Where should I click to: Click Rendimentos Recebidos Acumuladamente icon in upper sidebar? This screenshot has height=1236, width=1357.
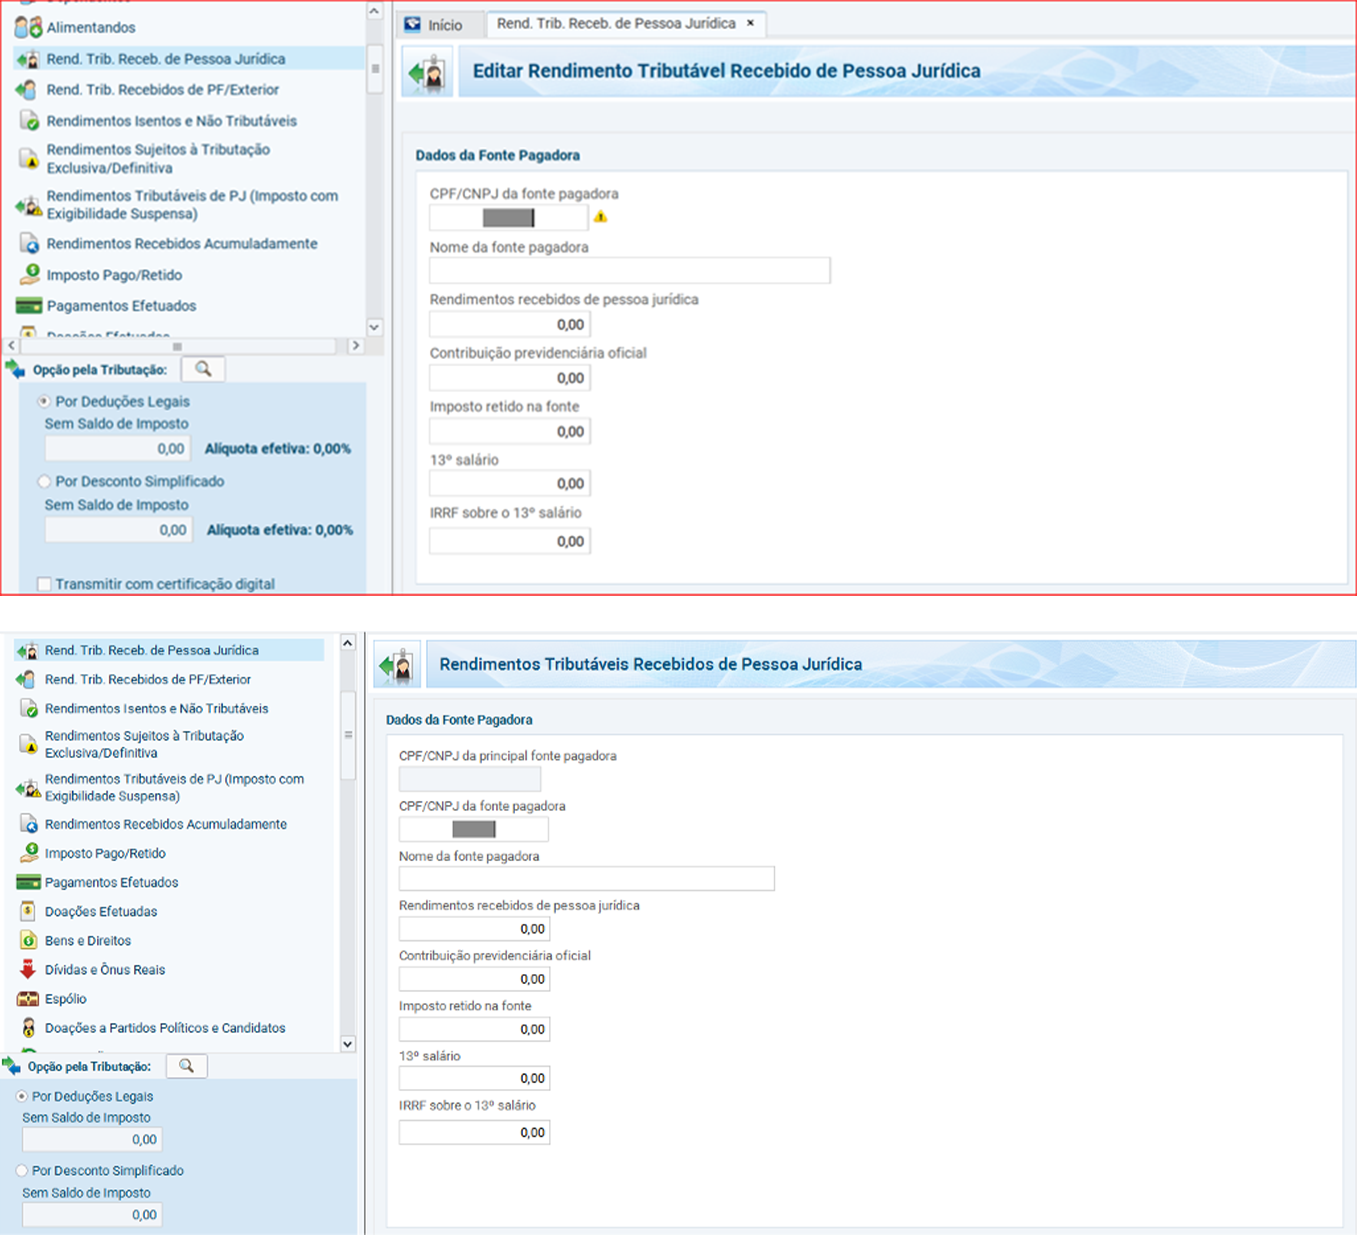tap(29, 244)
